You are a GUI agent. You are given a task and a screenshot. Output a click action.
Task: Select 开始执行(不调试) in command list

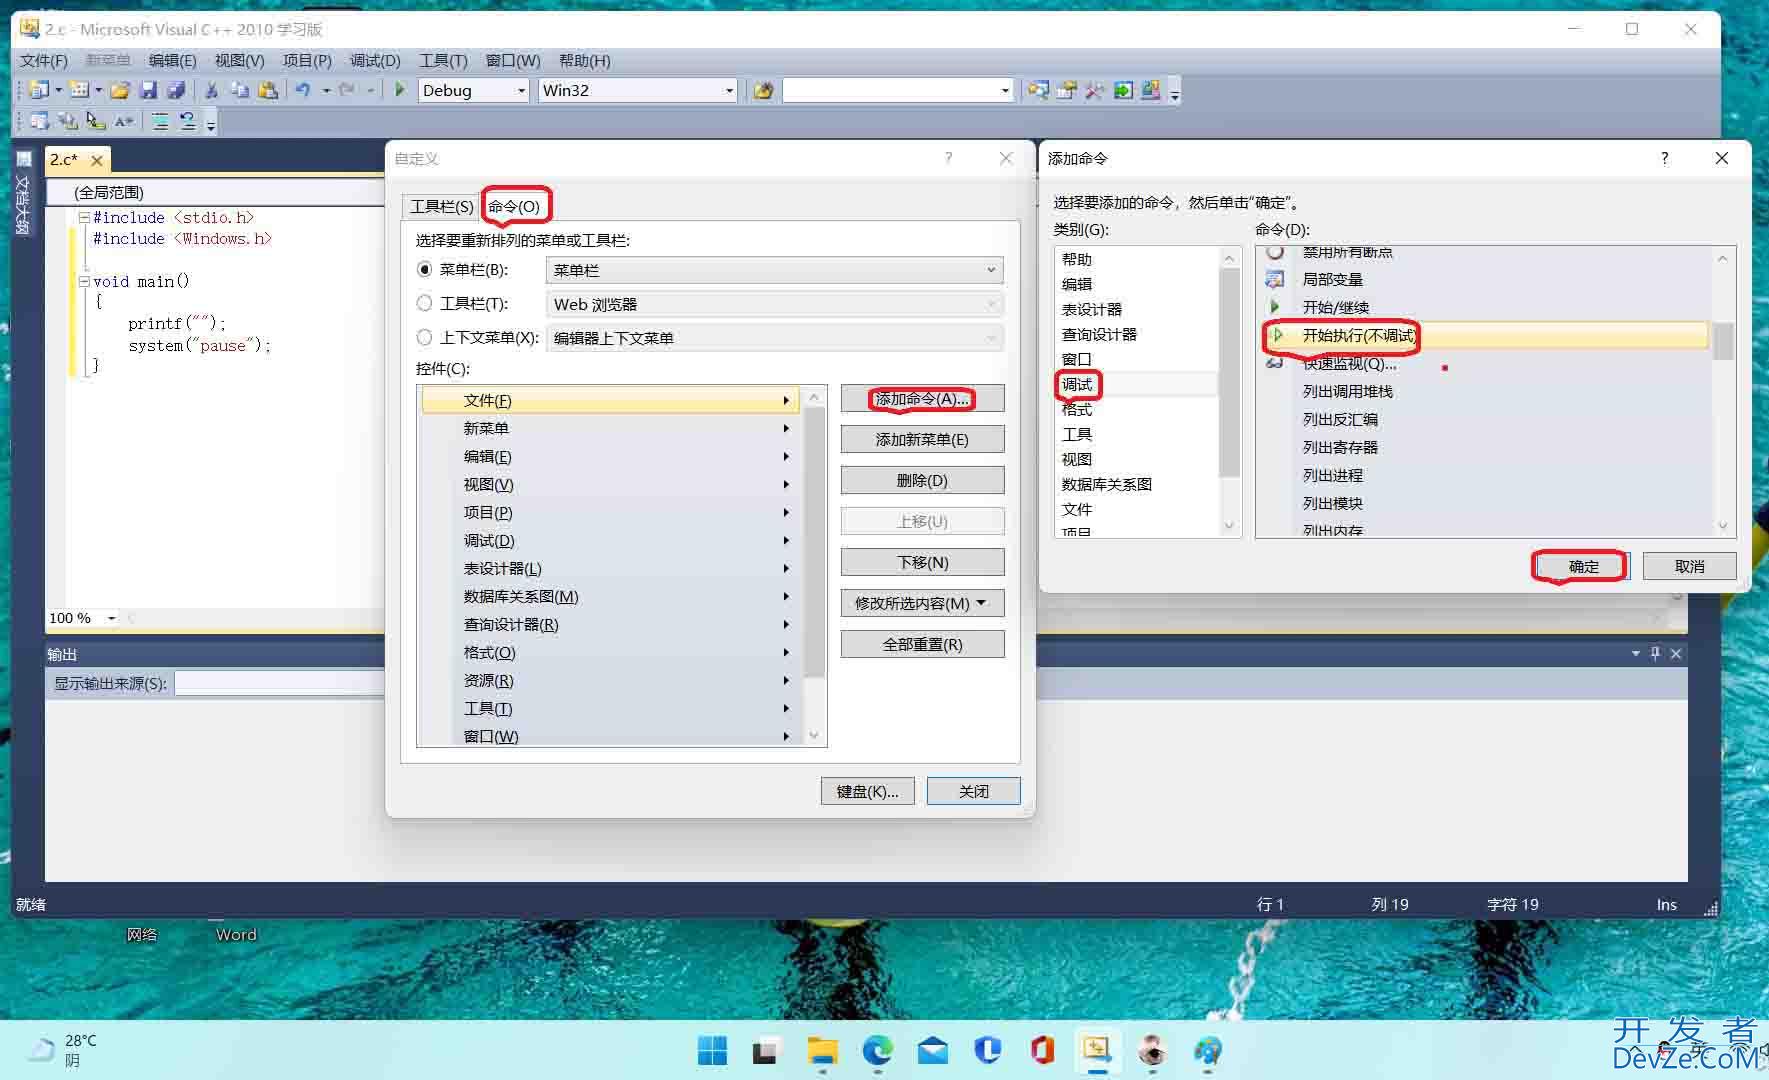point(1484,335)
